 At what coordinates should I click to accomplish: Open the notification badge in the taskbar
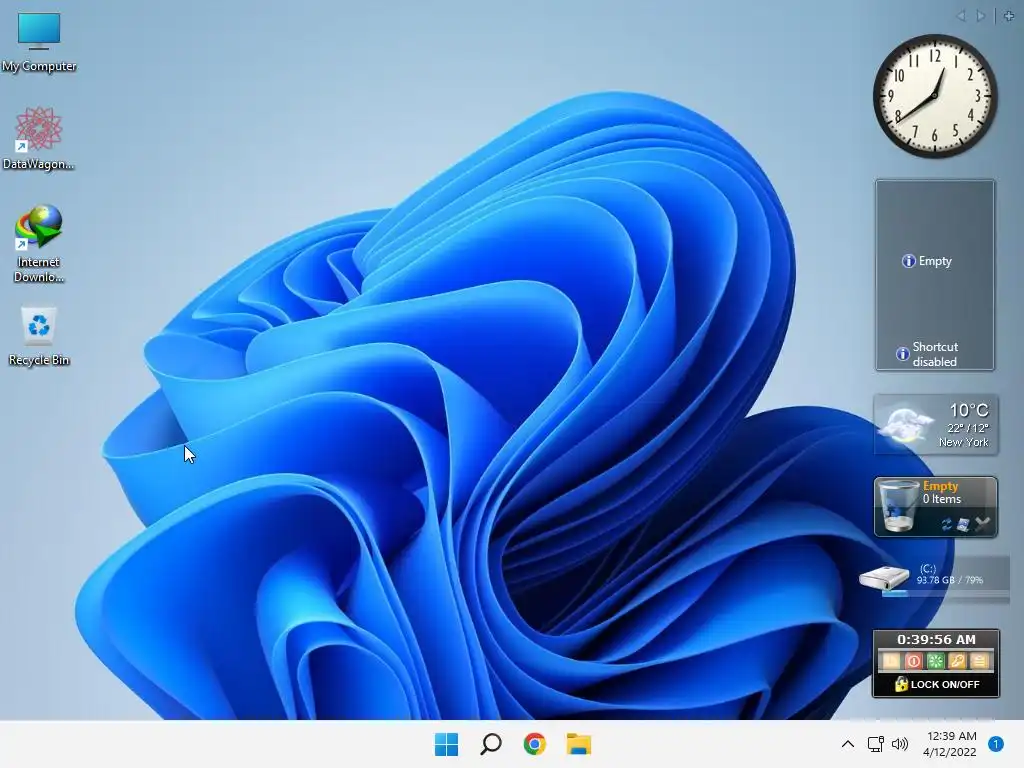click(996, 744)
